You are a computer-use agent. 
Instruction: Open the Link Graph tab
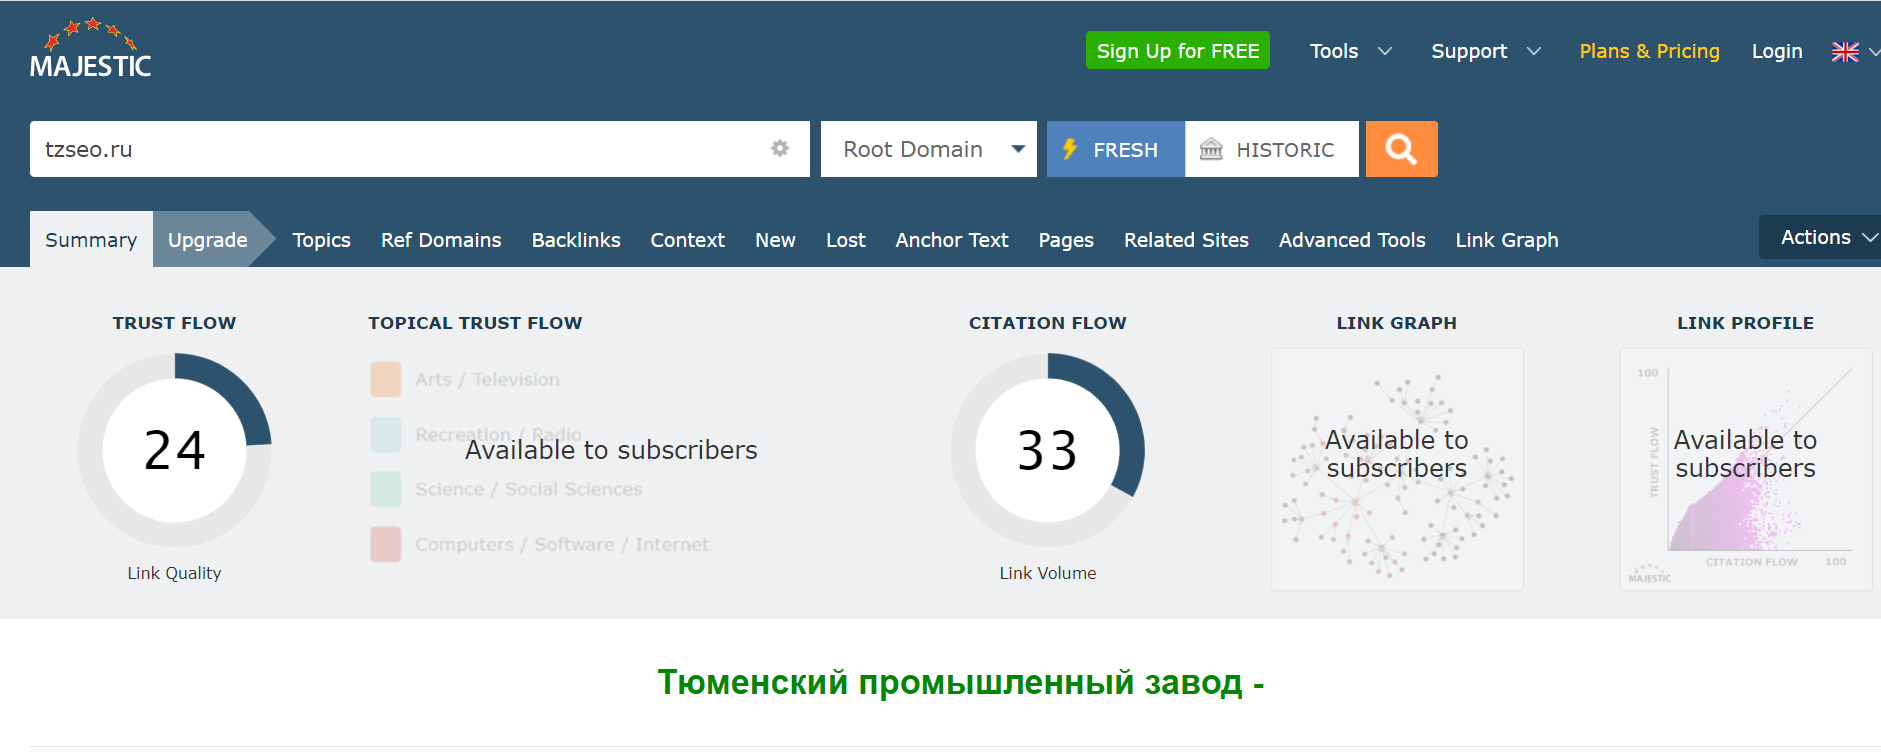coord(1506,240)
